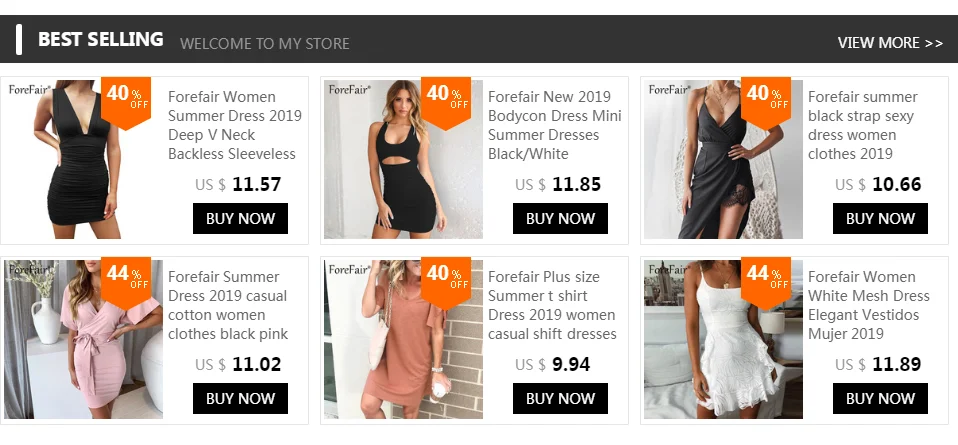Buy the black strap dress at 10.66
This screenshot has height=445, width=958.
pyautogui.click(x=880, y=218)
